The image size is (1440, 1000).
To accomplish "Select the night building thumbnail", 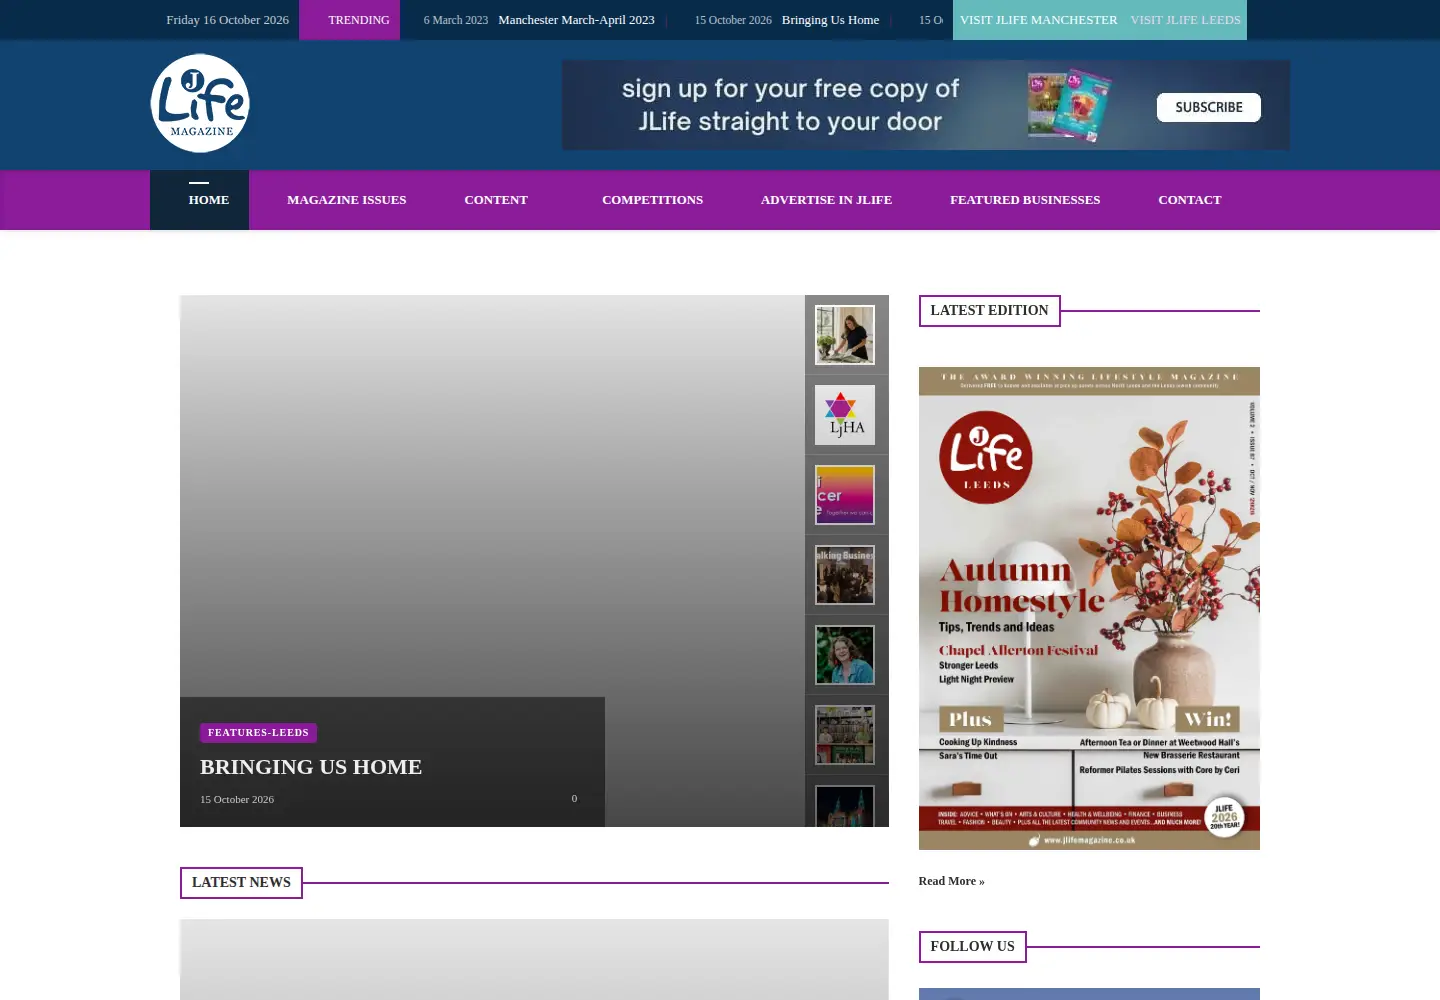I will click(x=845, y=806).
